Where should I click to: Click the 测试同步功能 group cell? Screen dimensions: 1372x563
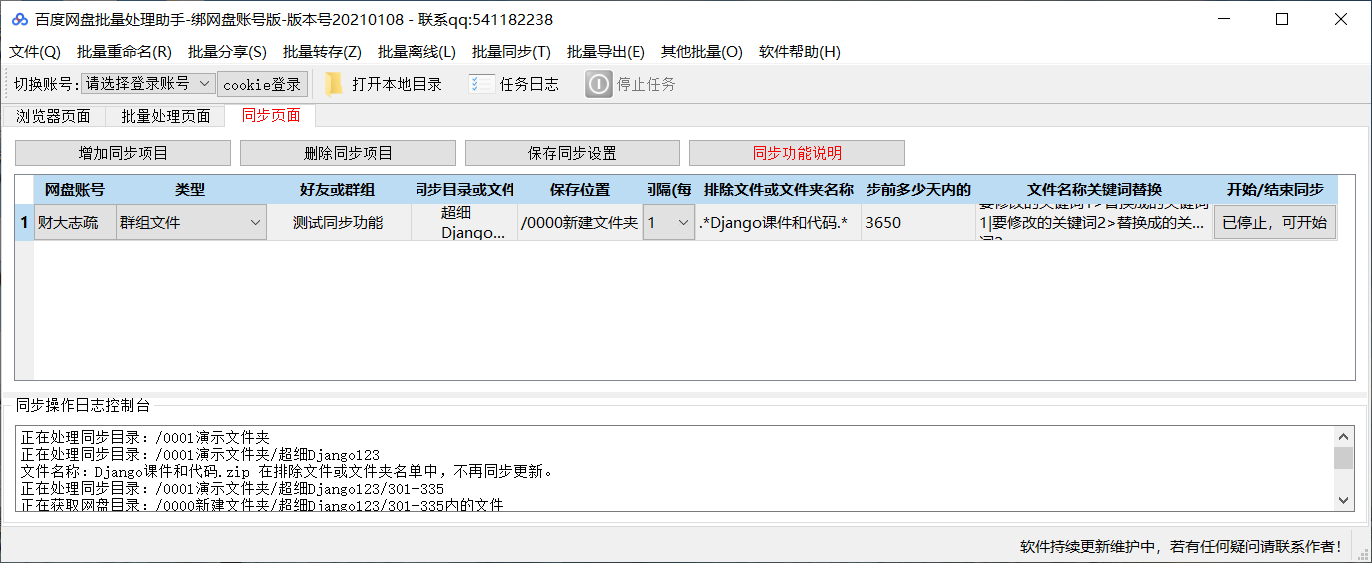(338, 222)
